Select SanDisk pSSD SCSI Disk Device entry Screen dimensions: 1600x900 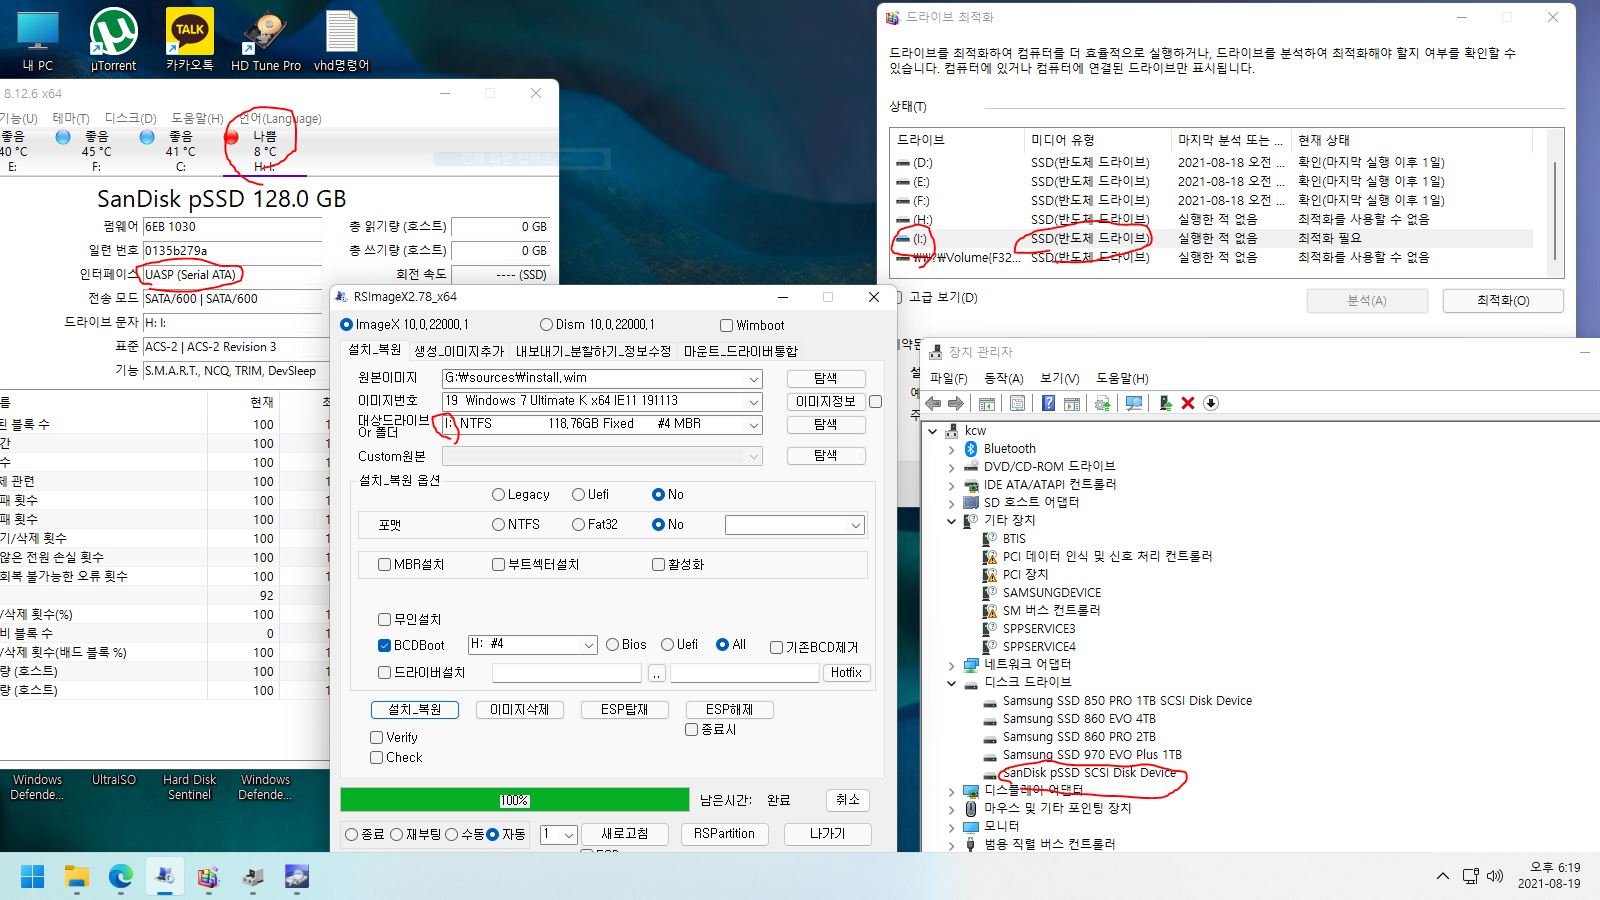click(x=1089, y=773)
